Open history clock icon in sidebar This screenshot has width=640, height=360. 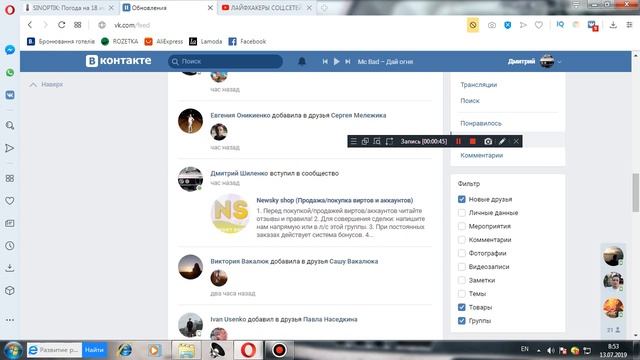[10, 246]
